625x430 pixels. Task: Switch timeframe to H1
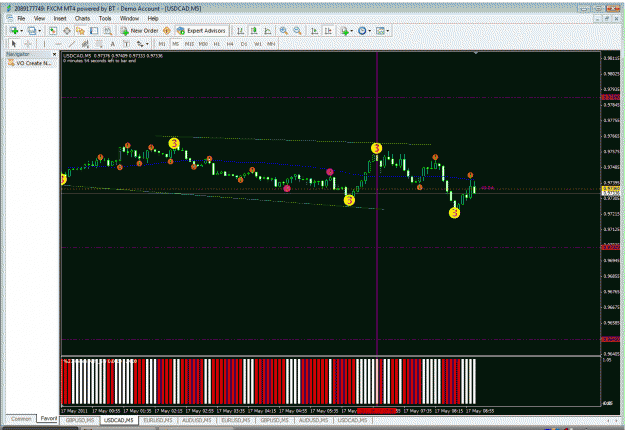tap(217, 44)
